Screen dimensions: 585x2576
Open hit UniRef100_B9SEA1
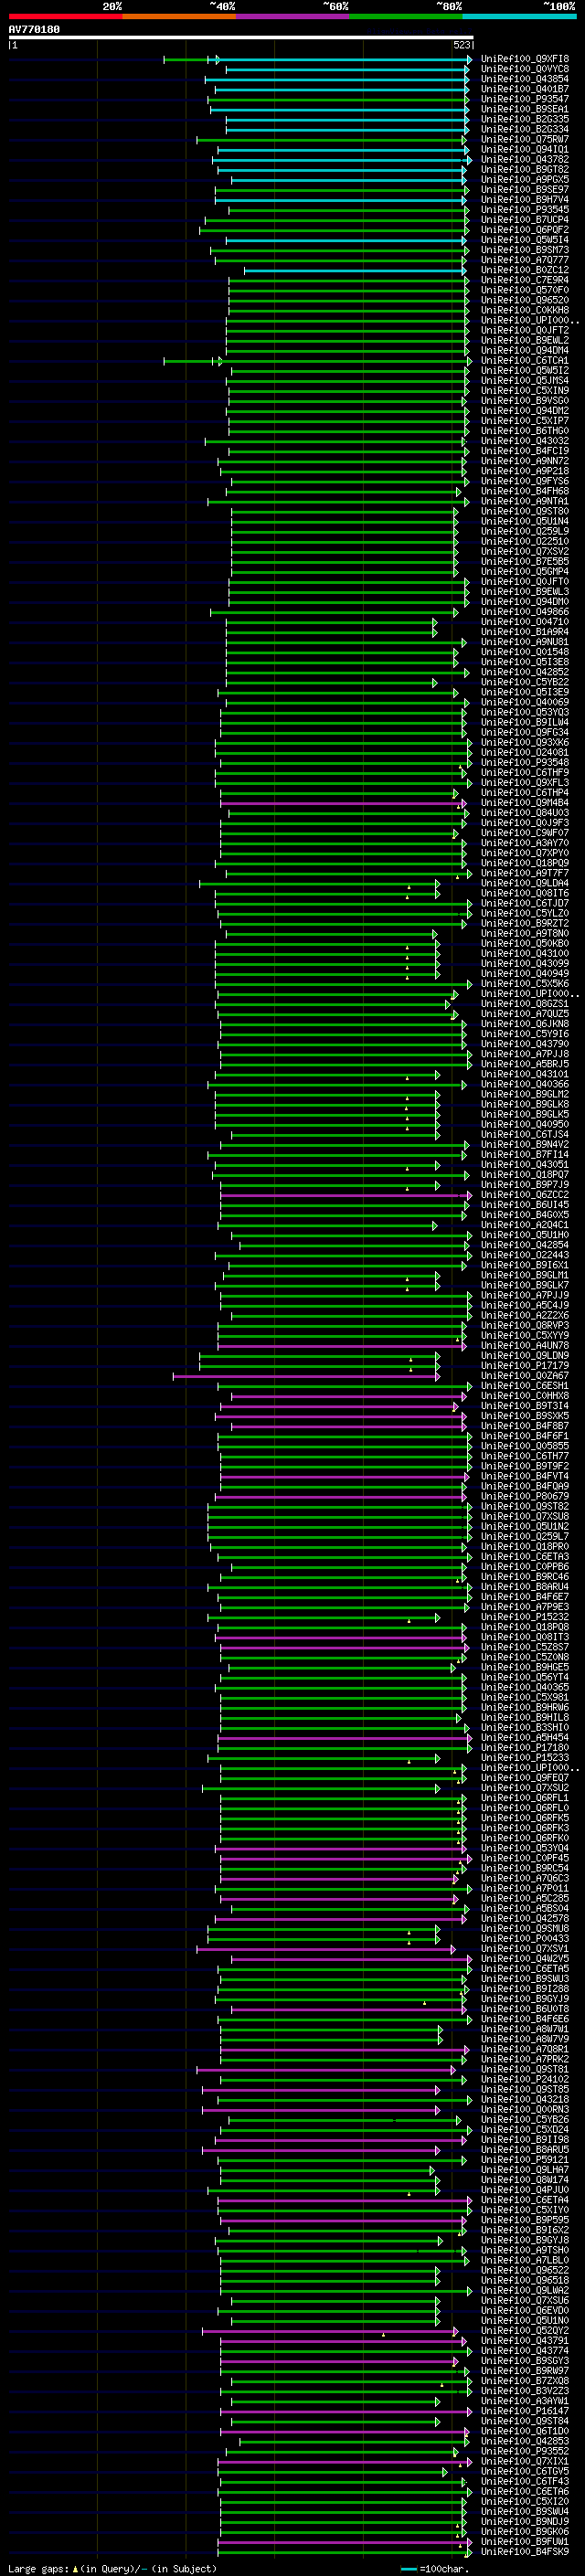(x=524, y=109)
